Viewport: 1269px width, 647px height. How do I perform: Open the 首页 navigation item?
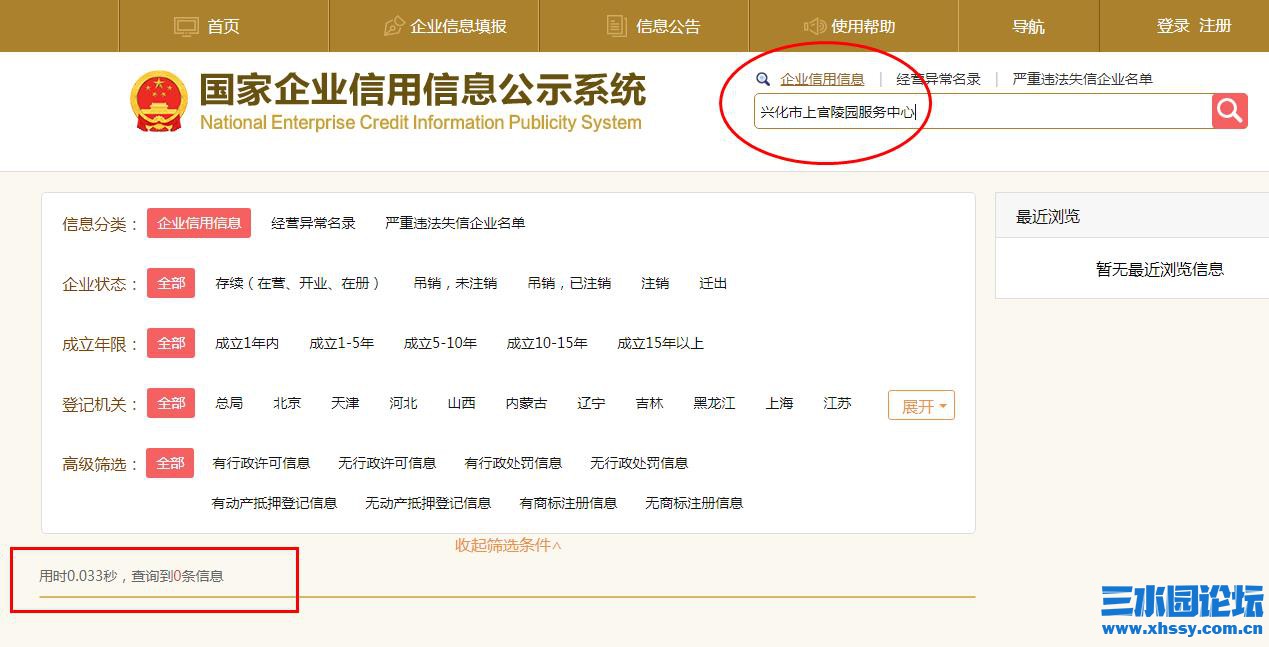click(x=224, y=26)
